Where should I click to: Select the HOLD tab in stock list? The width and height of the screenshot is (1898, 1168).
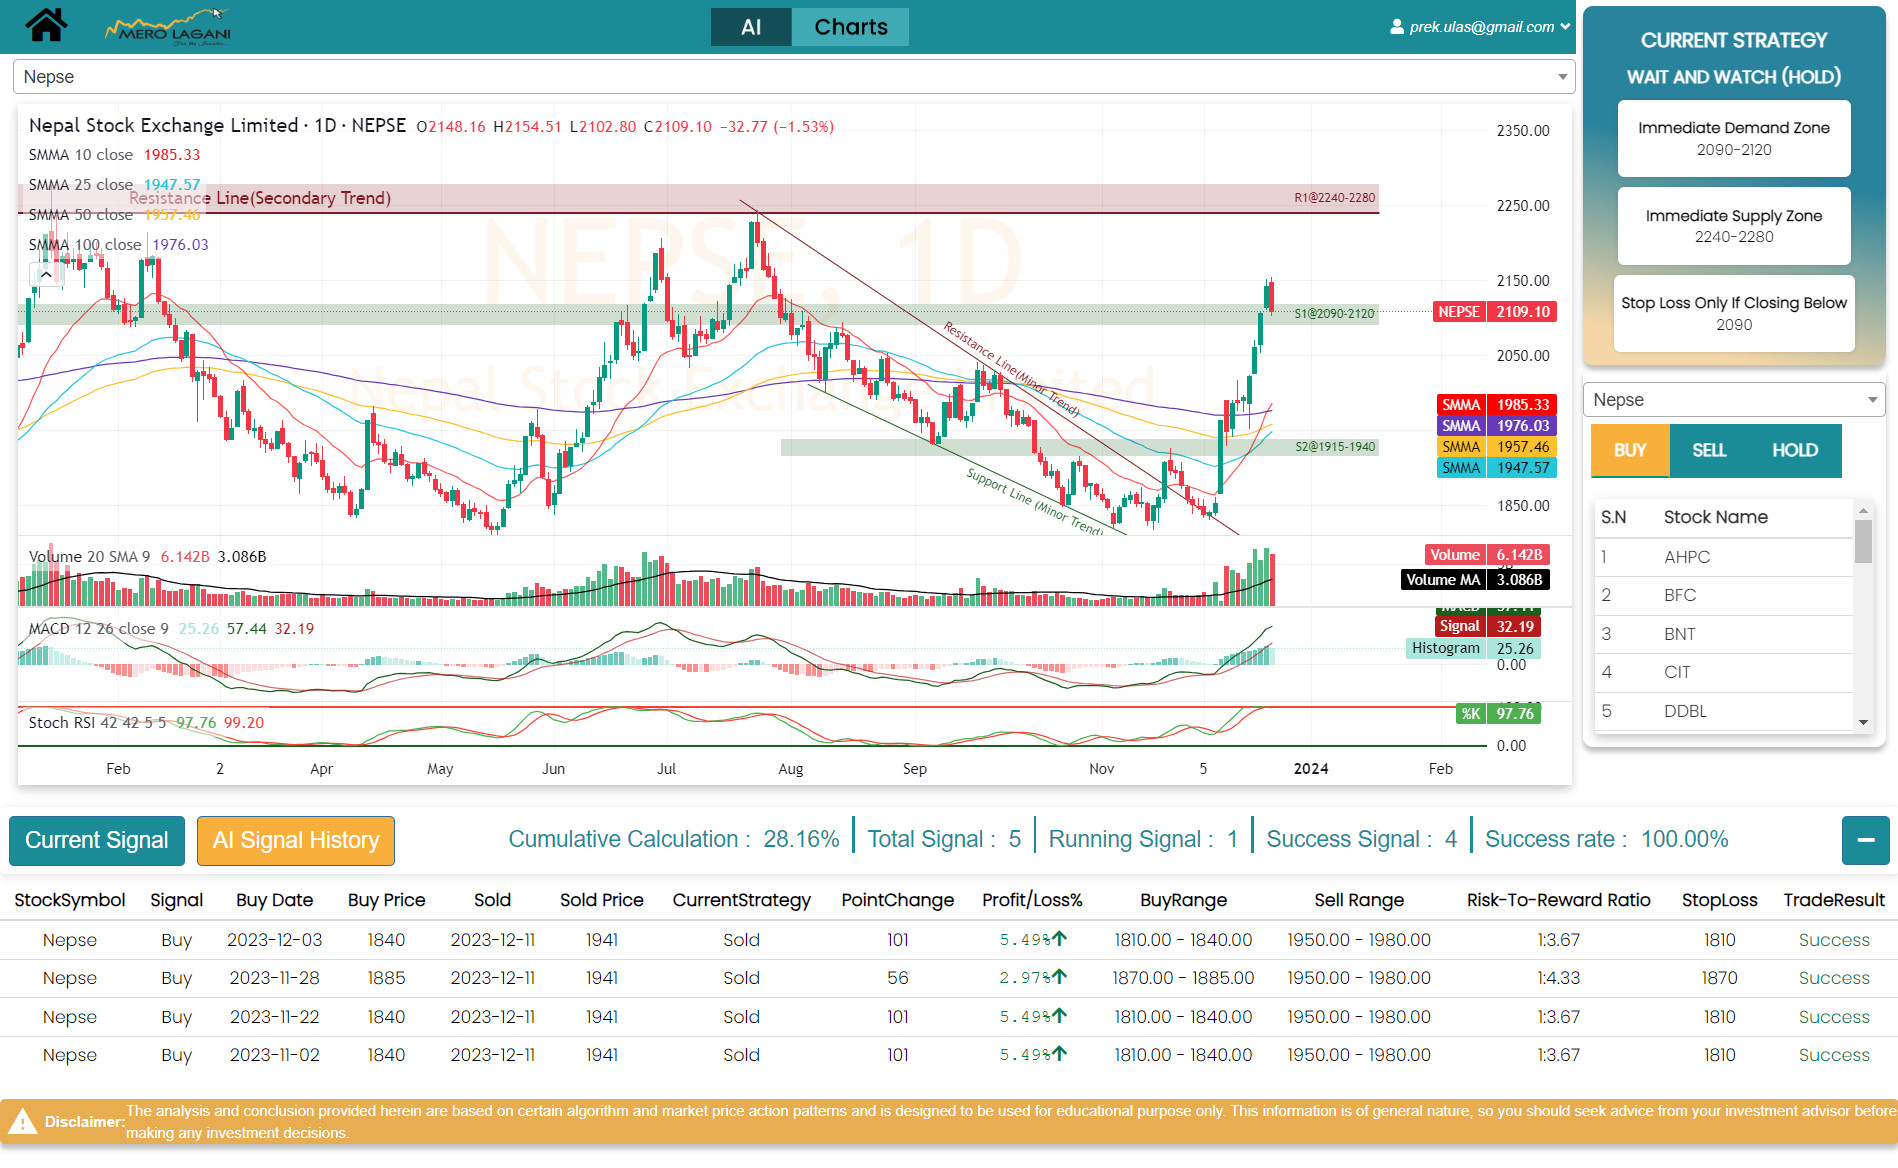1795,450
